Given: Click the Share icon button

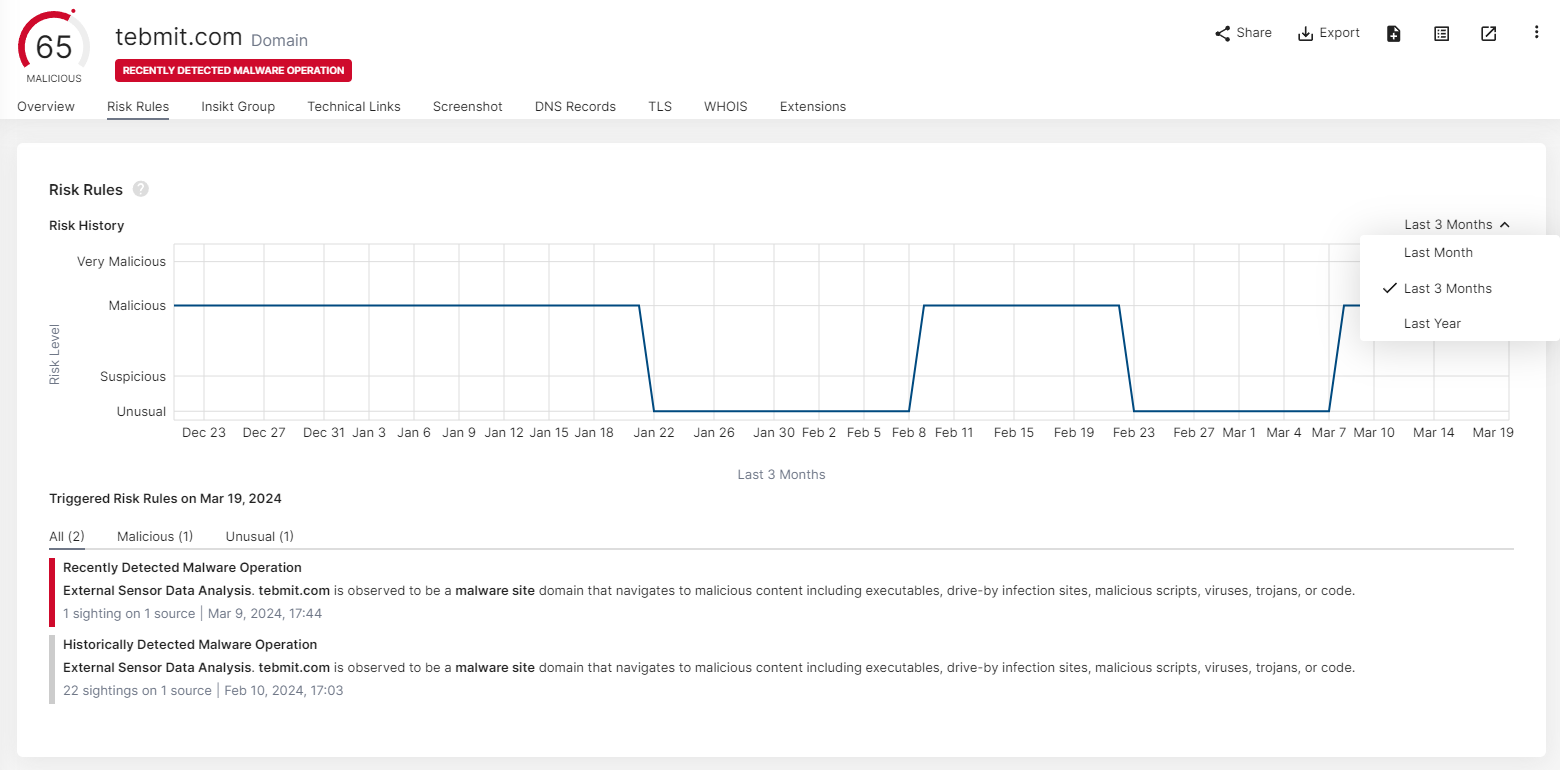Looking at the screenshot, I should coord(1222,33).
